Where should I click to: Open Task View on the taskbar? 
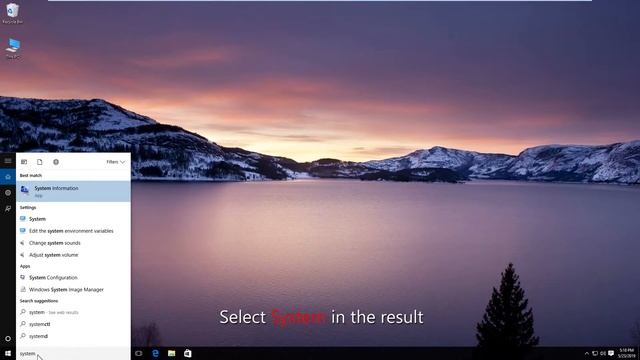point(139,353)
